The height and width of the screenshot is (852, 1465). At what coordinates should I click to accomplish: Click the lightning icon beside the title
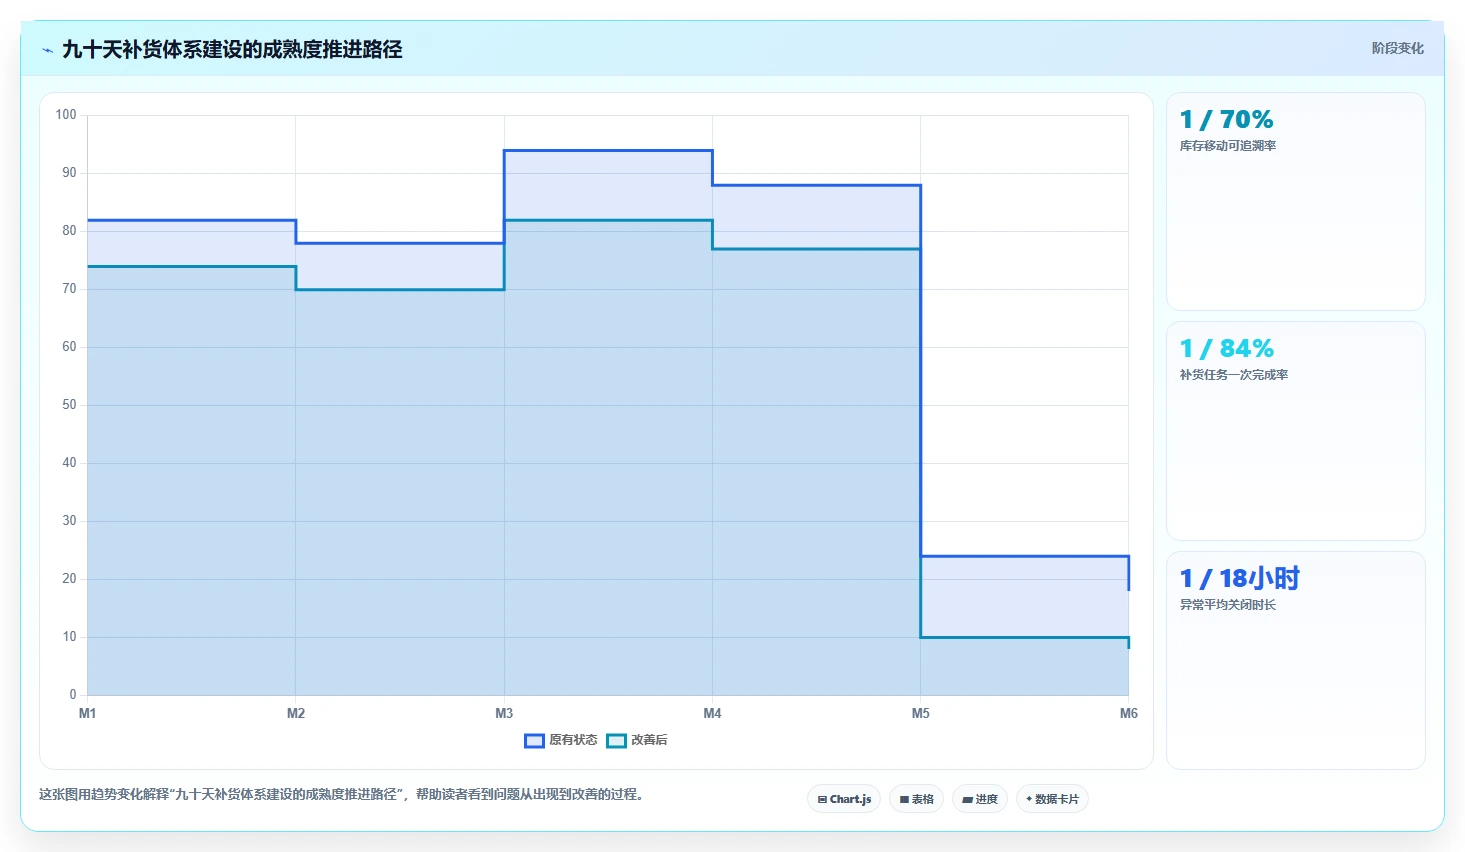tap(47, 50)
